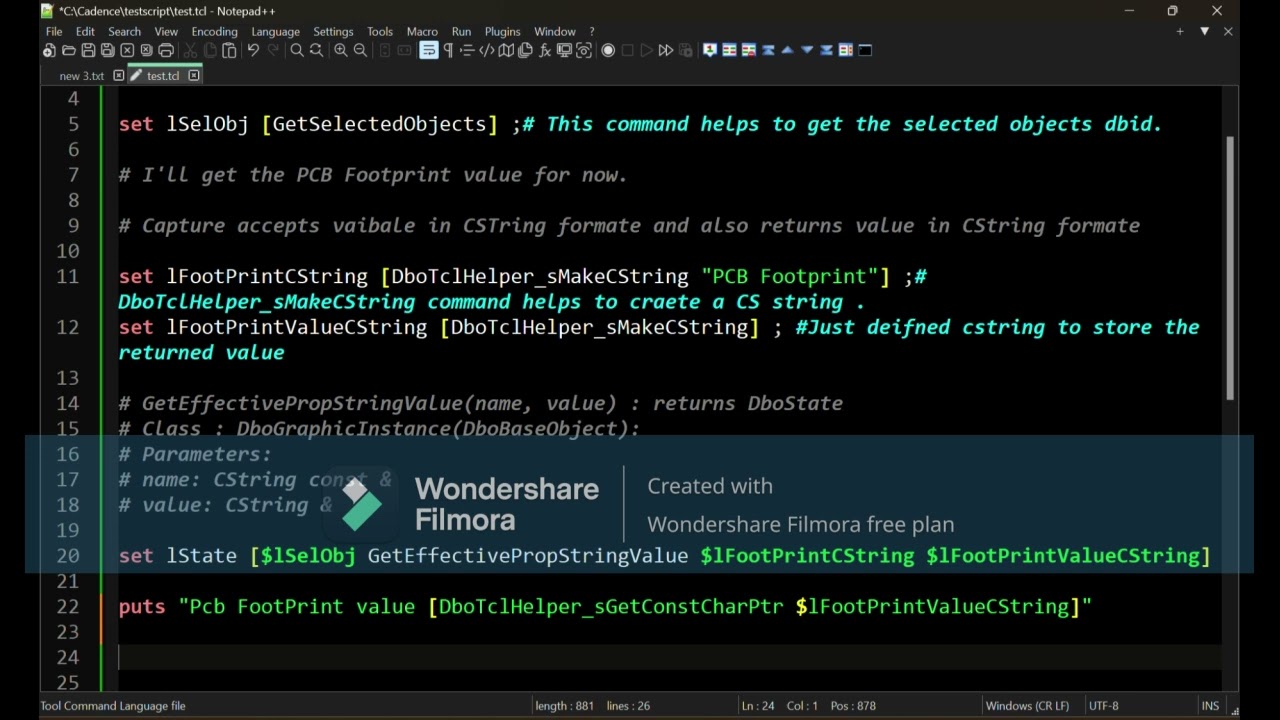Open the File menu
Viewport: 1280px width, 720px height.
tap(54, 31)
